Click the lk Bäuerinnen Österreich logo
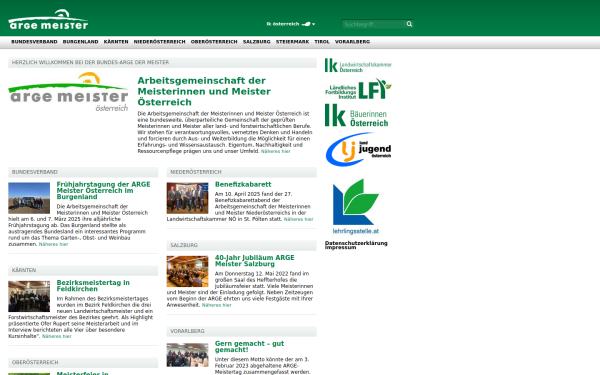Screen dimensions: 600x375 pos(357,116)
